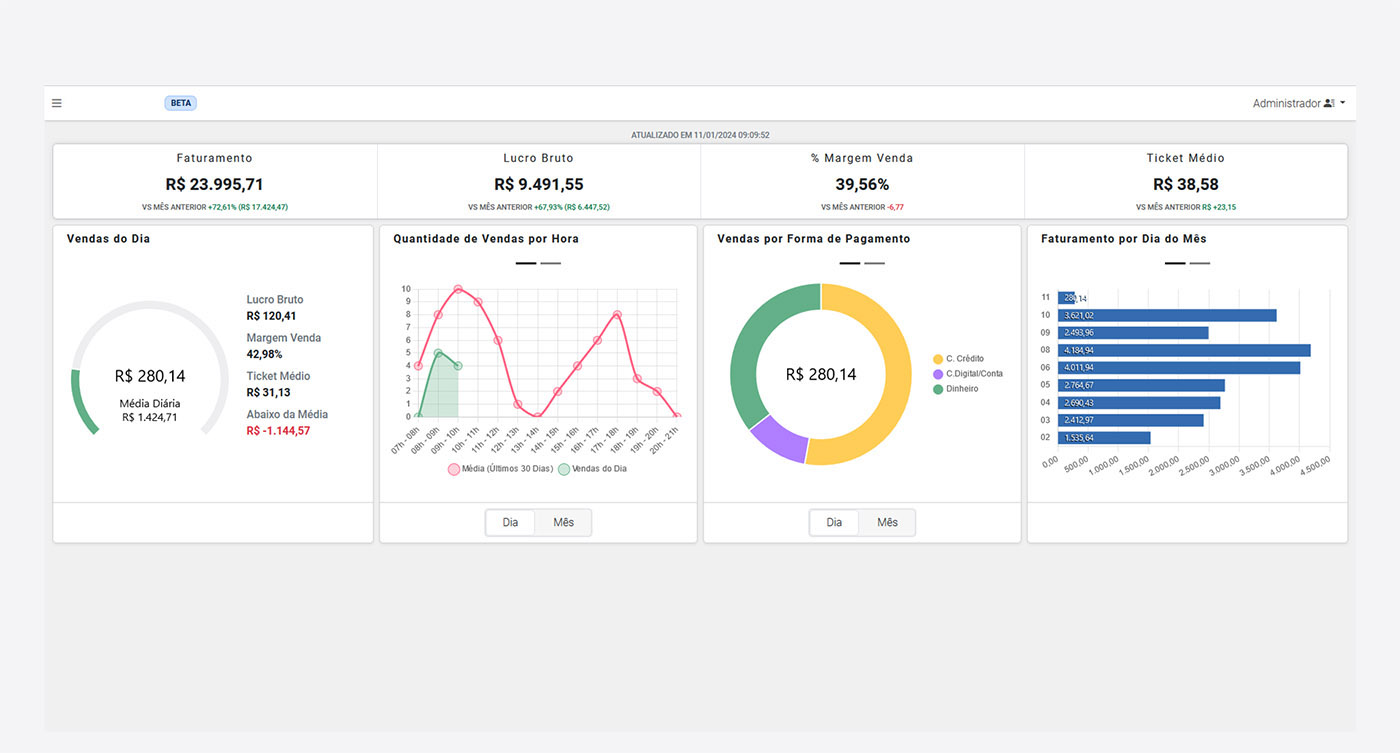Click the day 06 bar showing 4.011,94
Screen dimensions: 1400x753
click(1179, 368)
